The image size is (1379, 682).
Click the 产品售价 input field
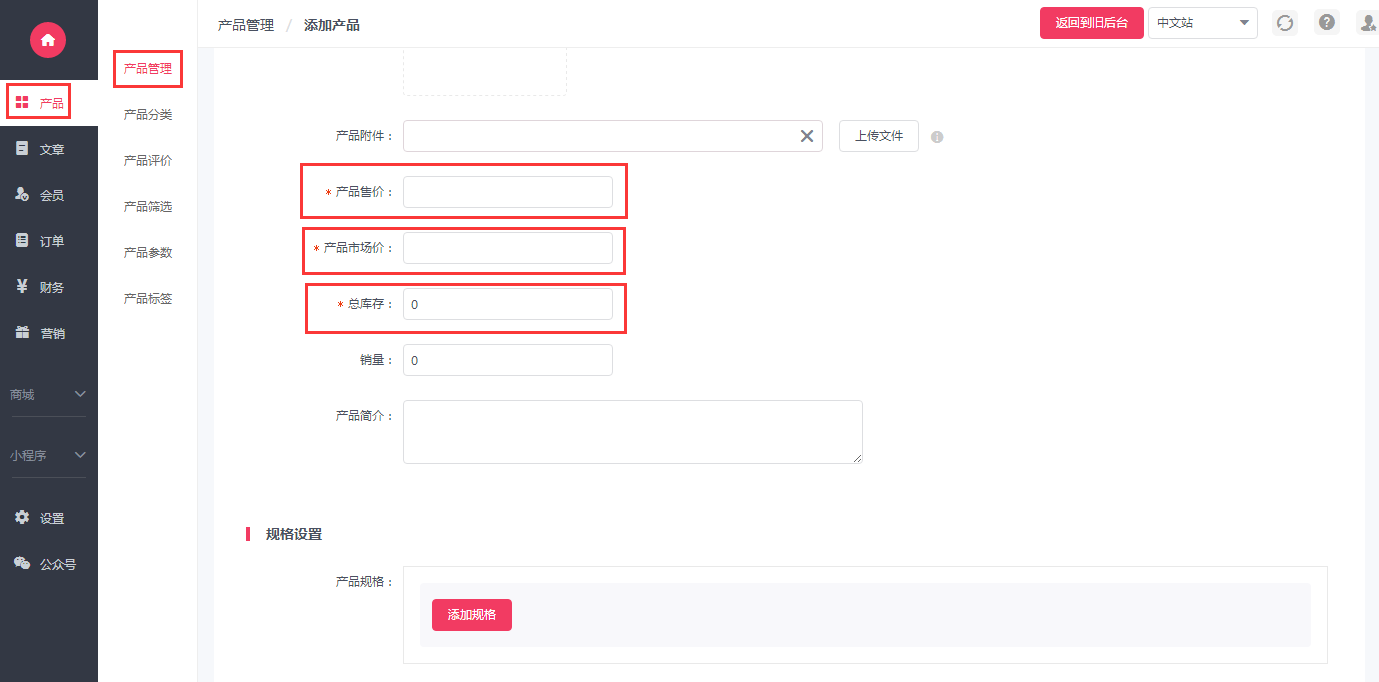tap(508, 192)
